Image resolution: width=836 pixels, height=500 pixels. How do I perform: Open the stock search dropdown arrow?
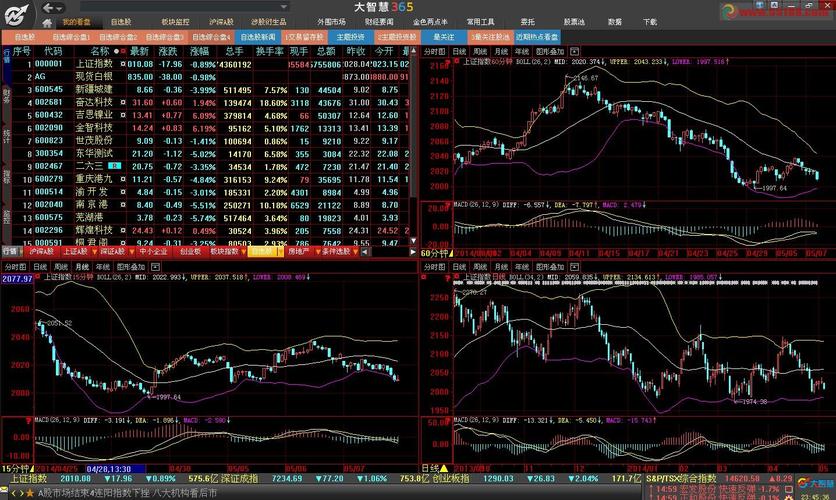click(x=284, y=7)
